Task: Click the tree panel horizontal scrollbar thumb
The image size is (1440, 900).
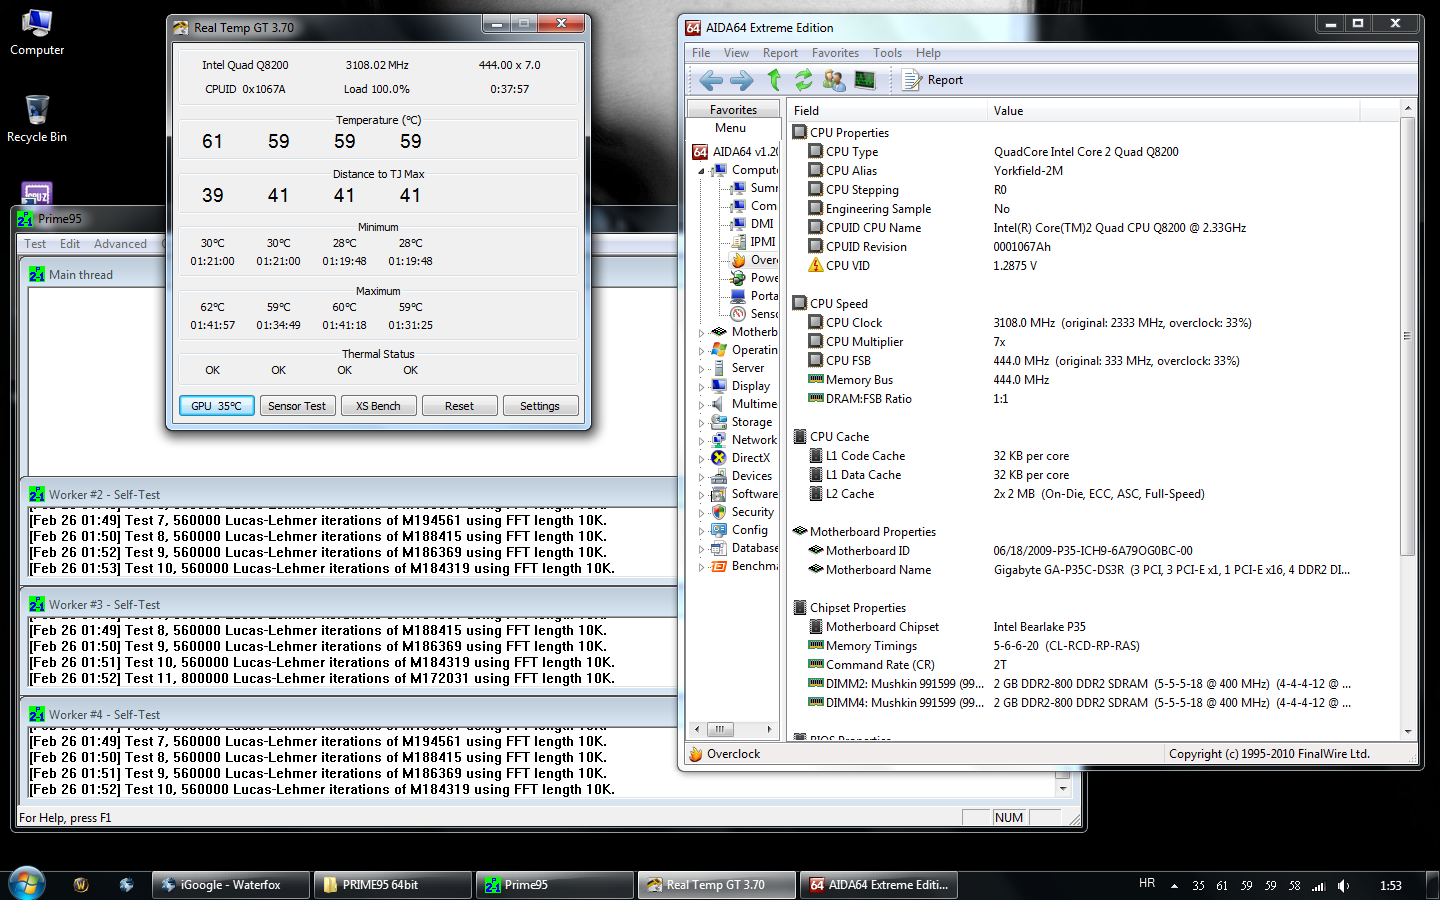Action: 719,729
